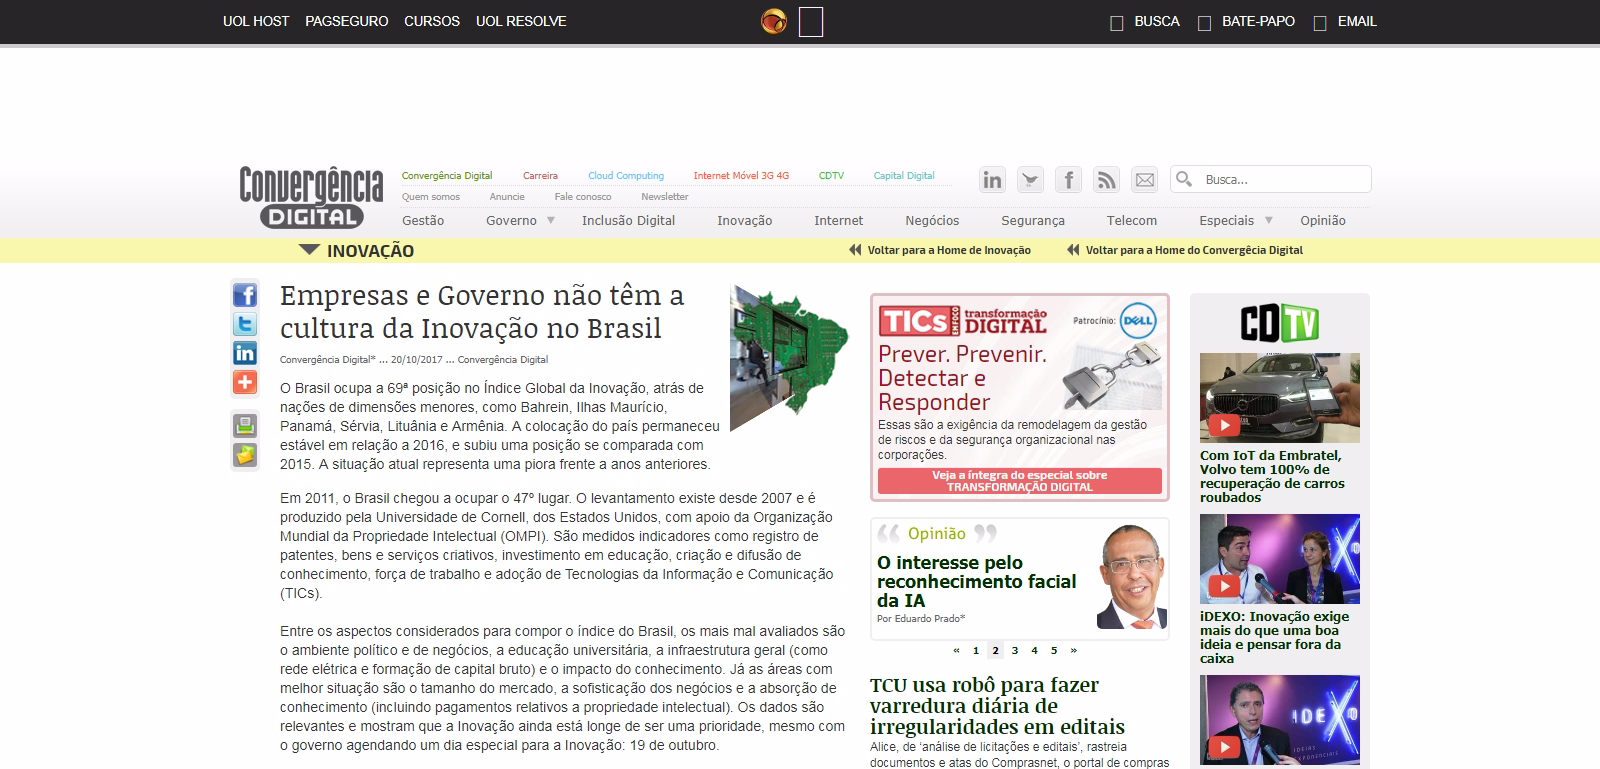Collapse the INOVAÇÃO section triangle
Screen dimensions: 1600x769
click(x=309, y=250)
